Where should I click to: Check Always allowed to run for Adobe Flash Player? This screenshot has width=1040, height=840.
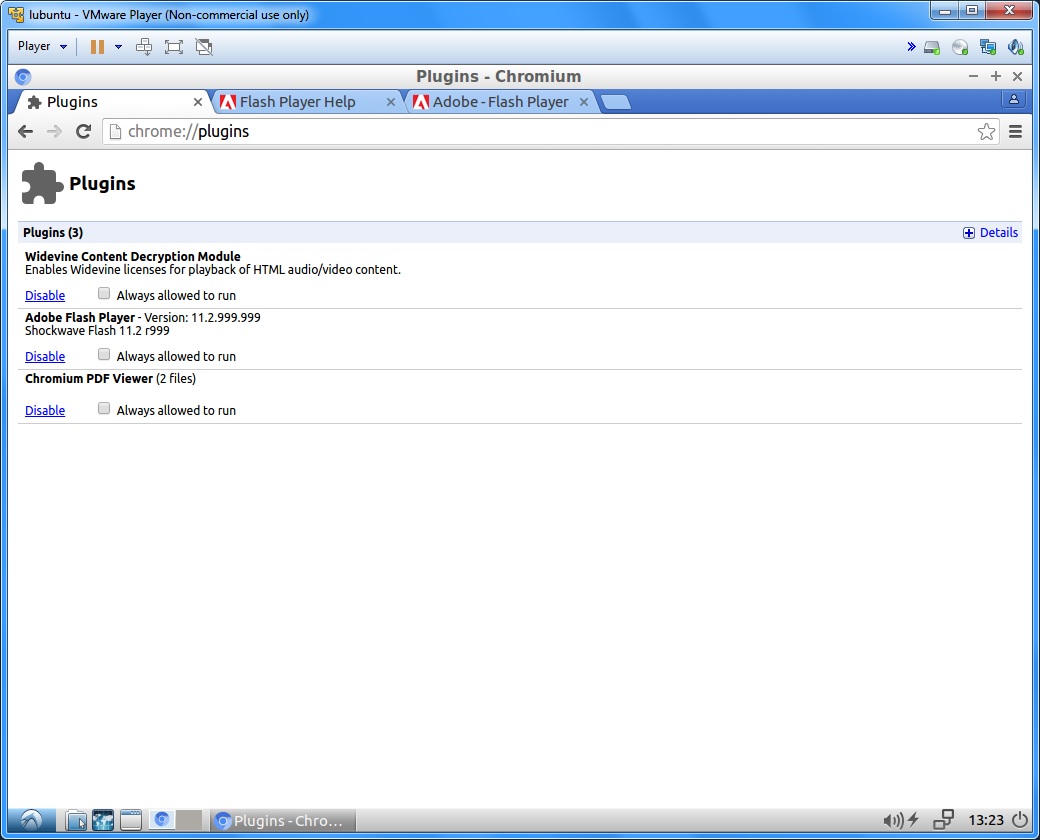tap(103, 354)
